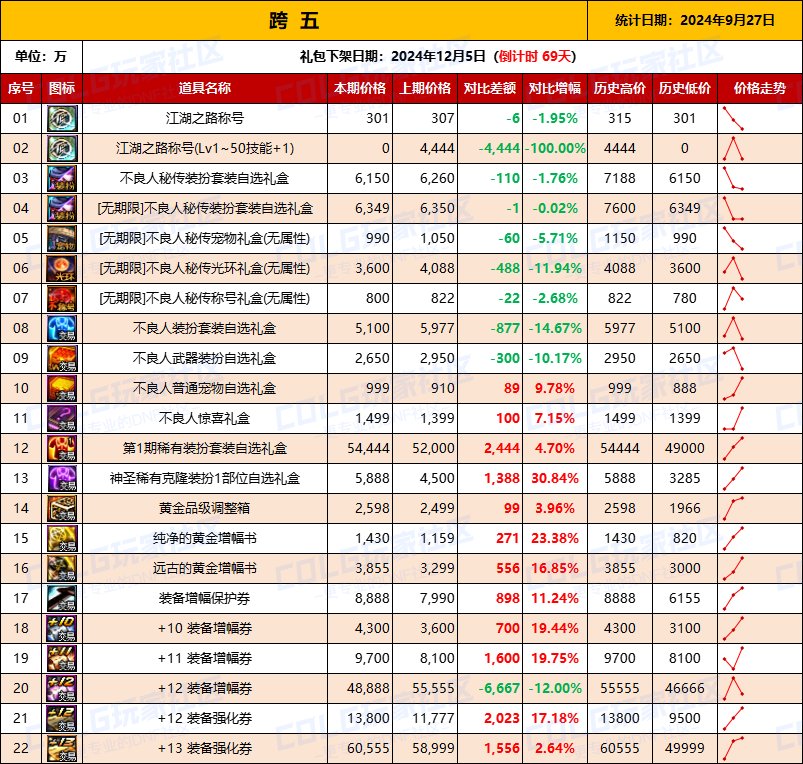Click the price trend sparkline for row 01
The height and width of the screenshot is (764, 803).
(x=733, y=118)
